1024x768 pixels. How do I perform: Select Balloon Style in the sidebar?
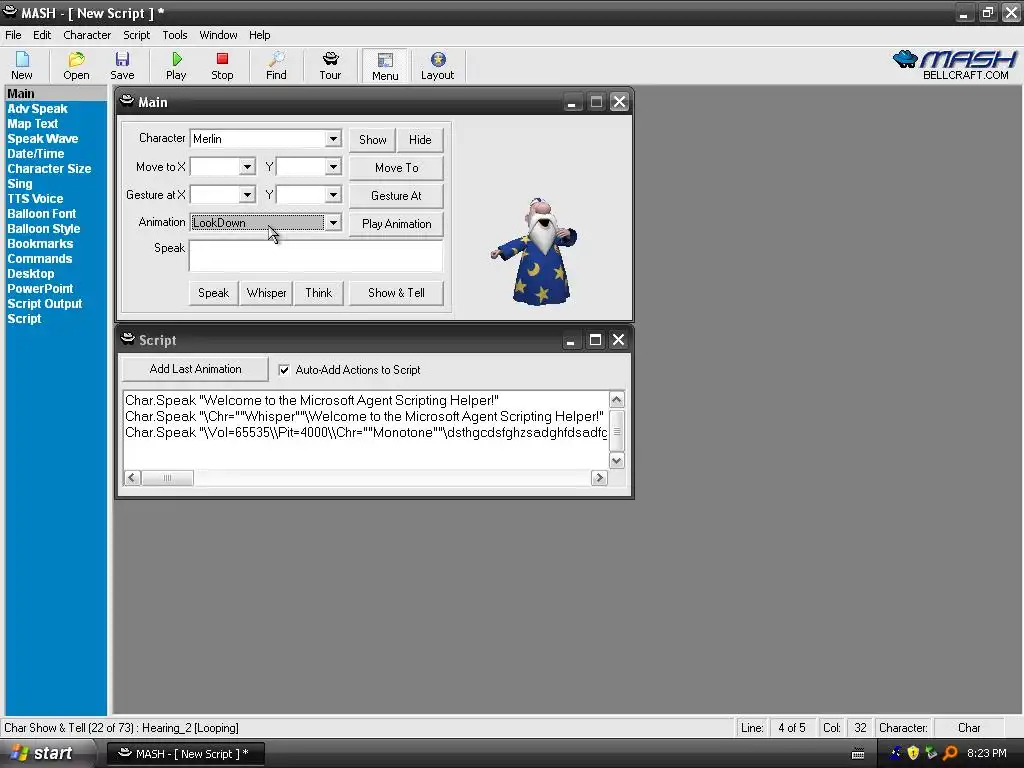click(x=44, y=229)
